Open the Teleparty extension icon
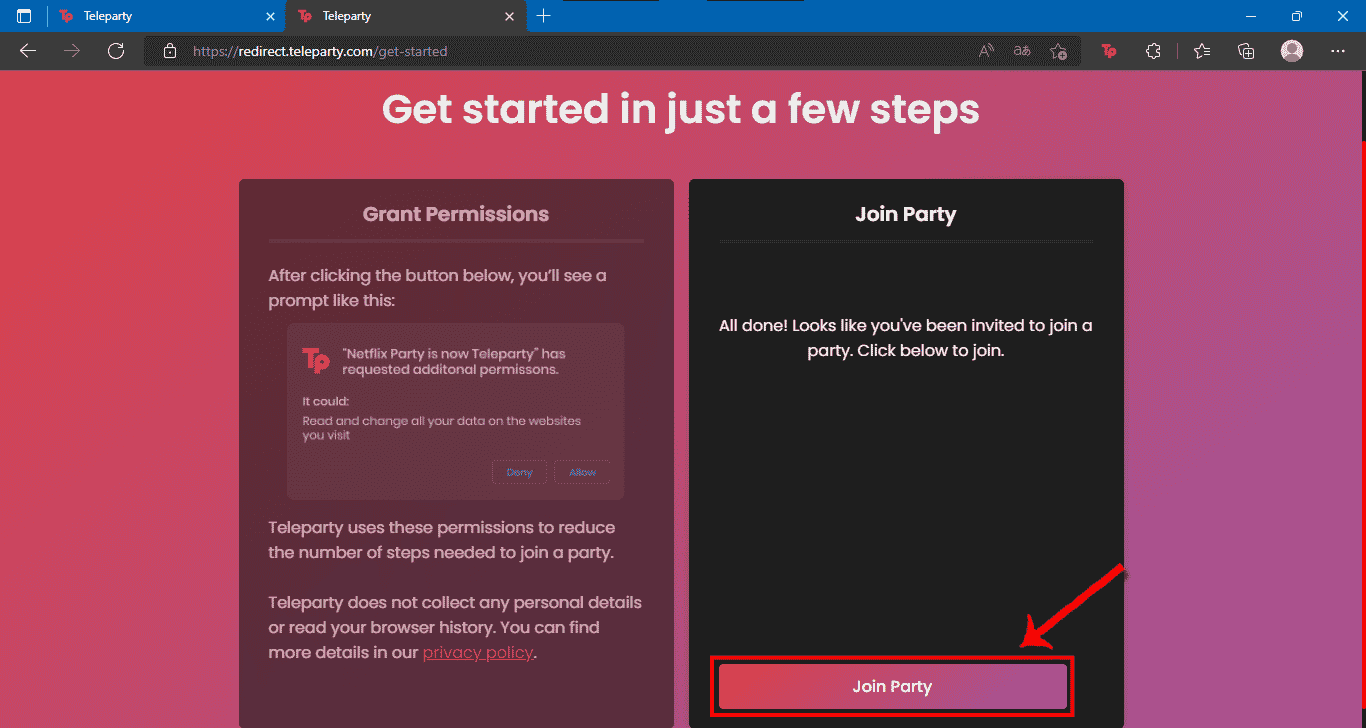1366x728 pixels. click(x=1109, y=51)
